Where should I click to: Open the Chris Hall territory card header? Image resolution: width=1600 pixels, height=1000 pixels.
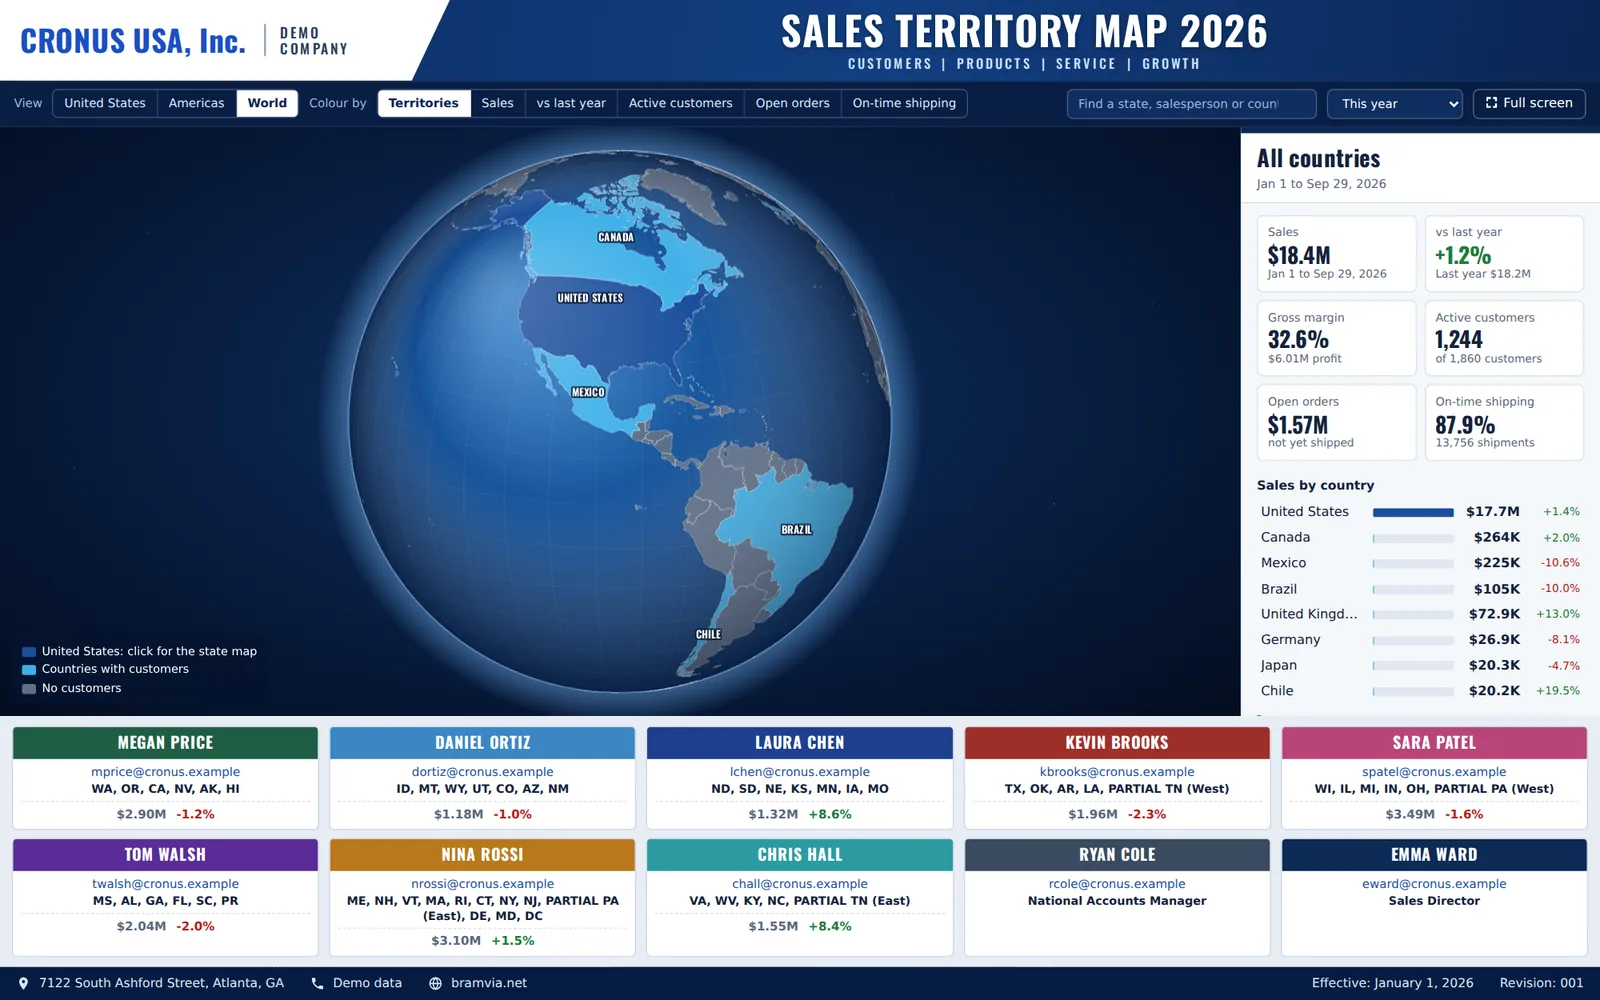click(x=800, y=855)
